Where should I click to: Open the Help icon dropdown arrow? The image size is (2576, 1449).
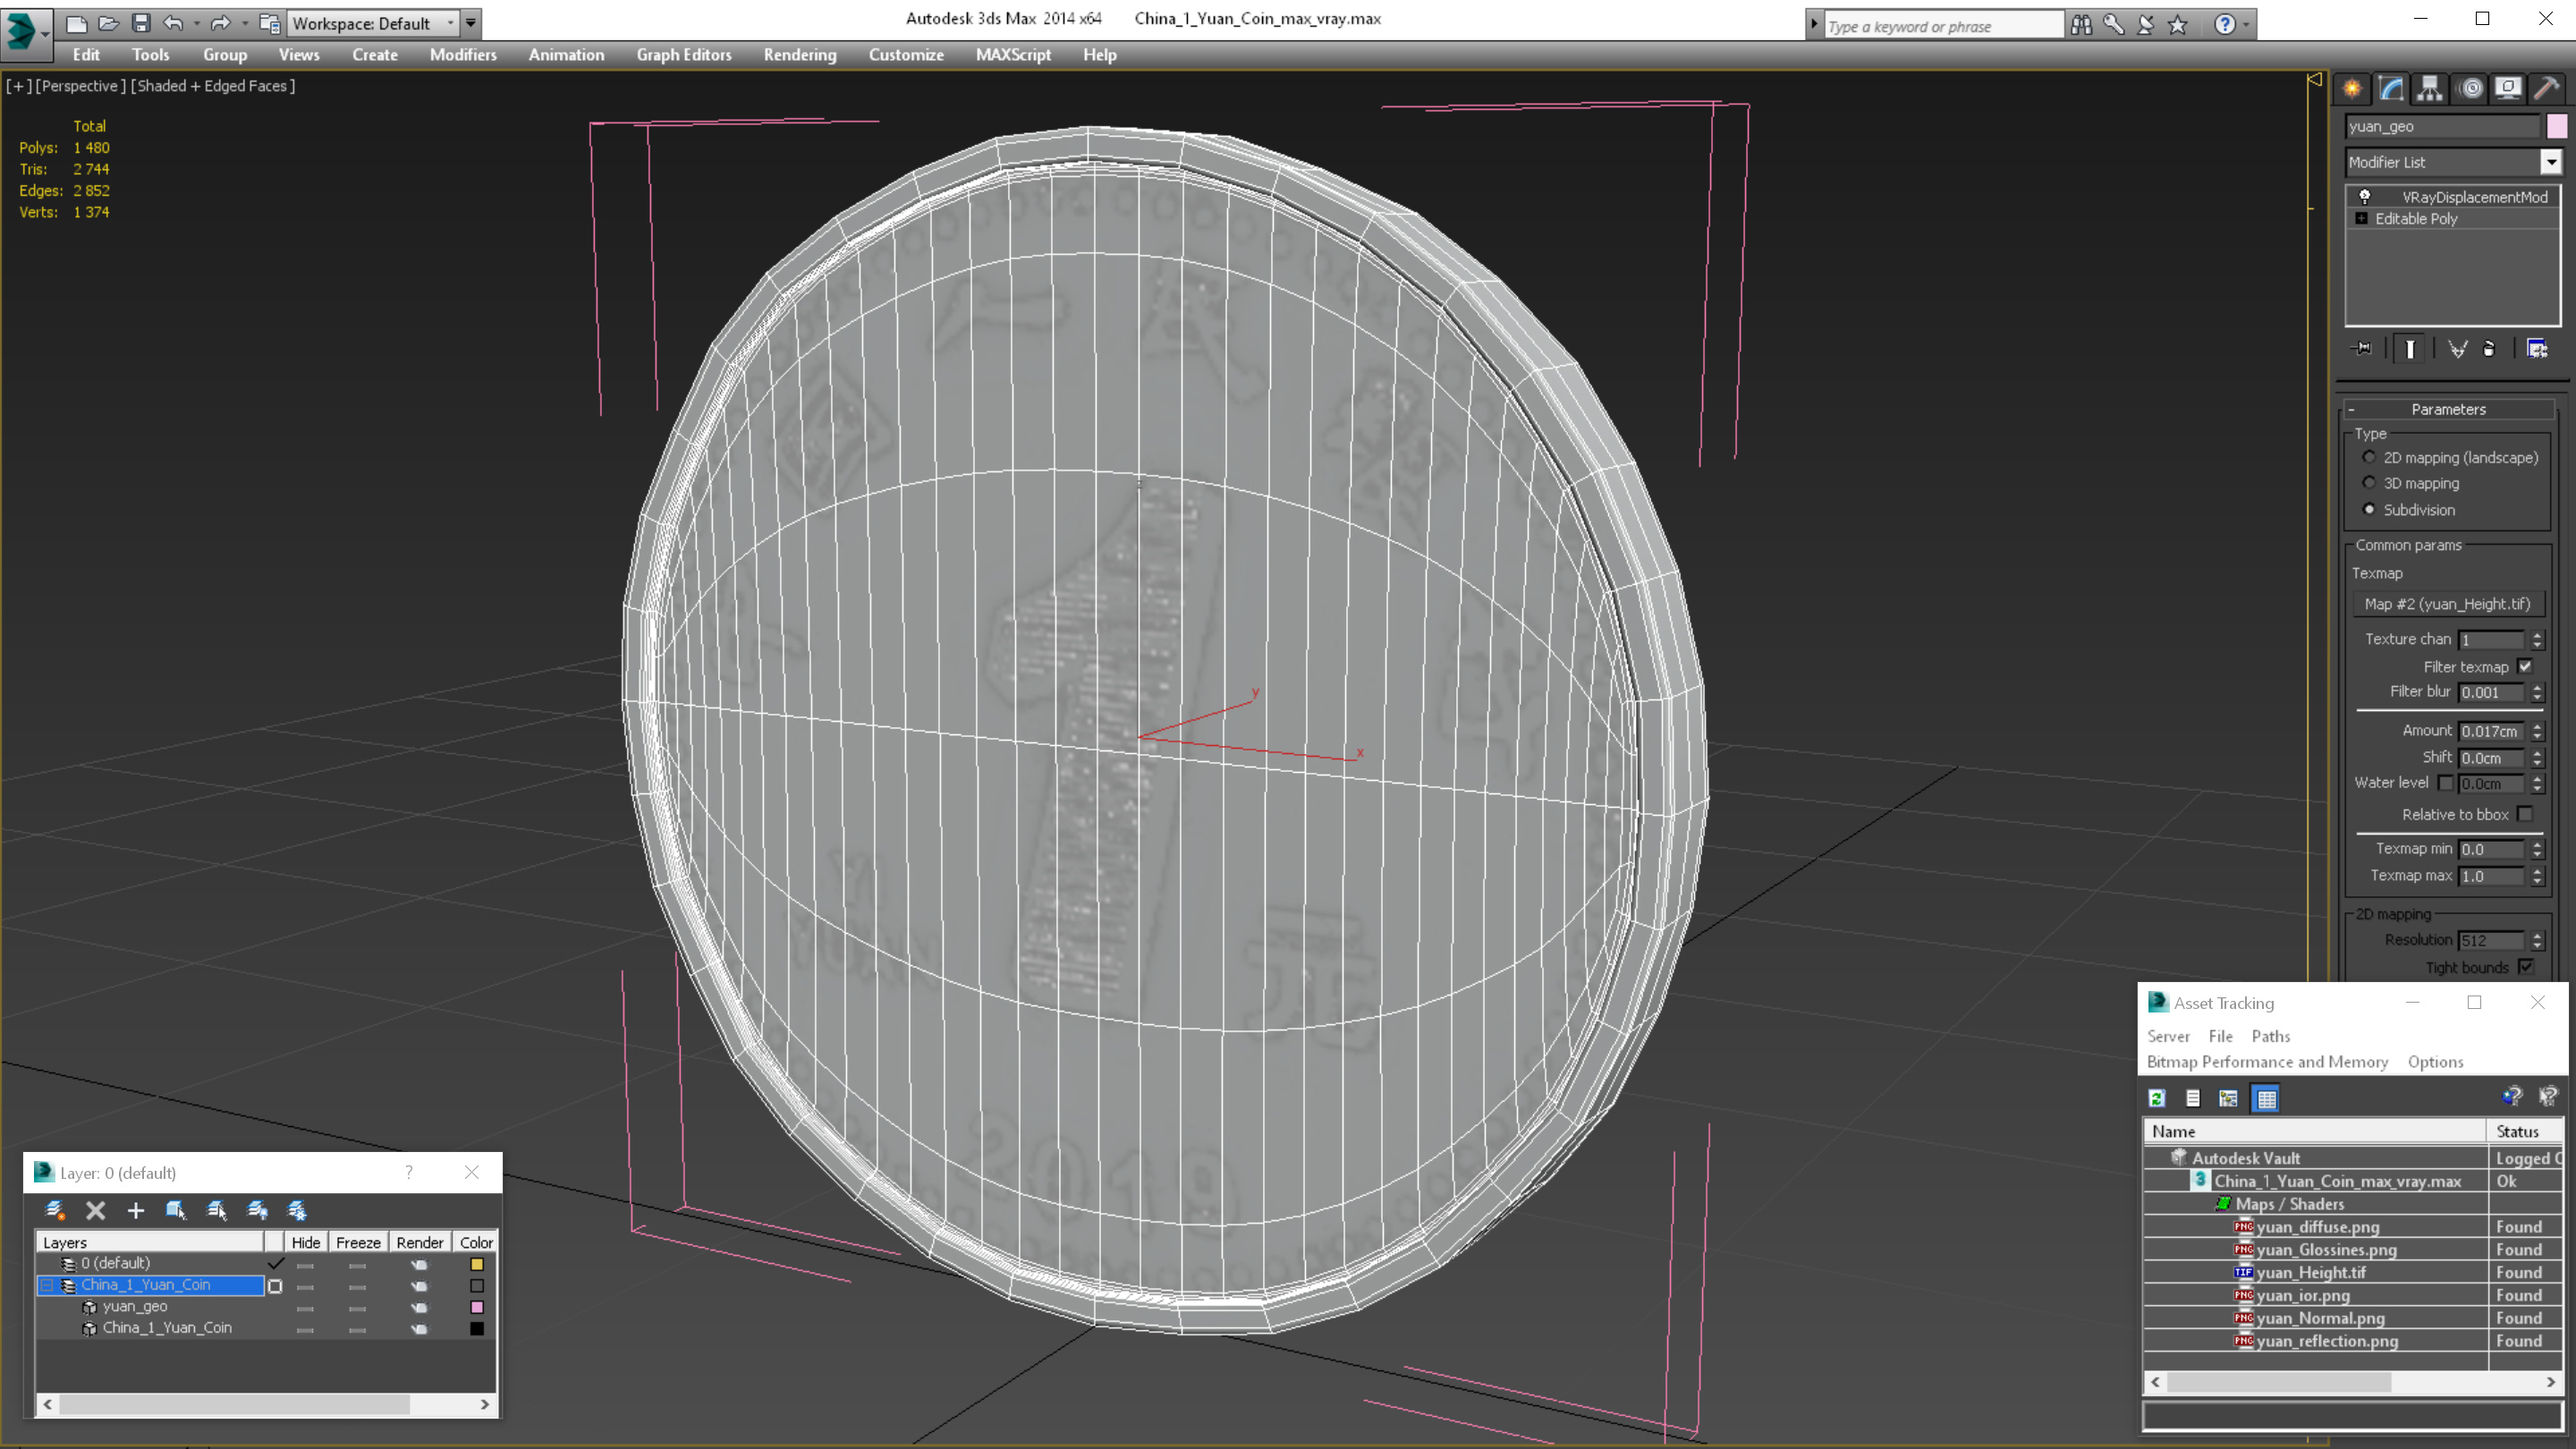(2246, 24)
